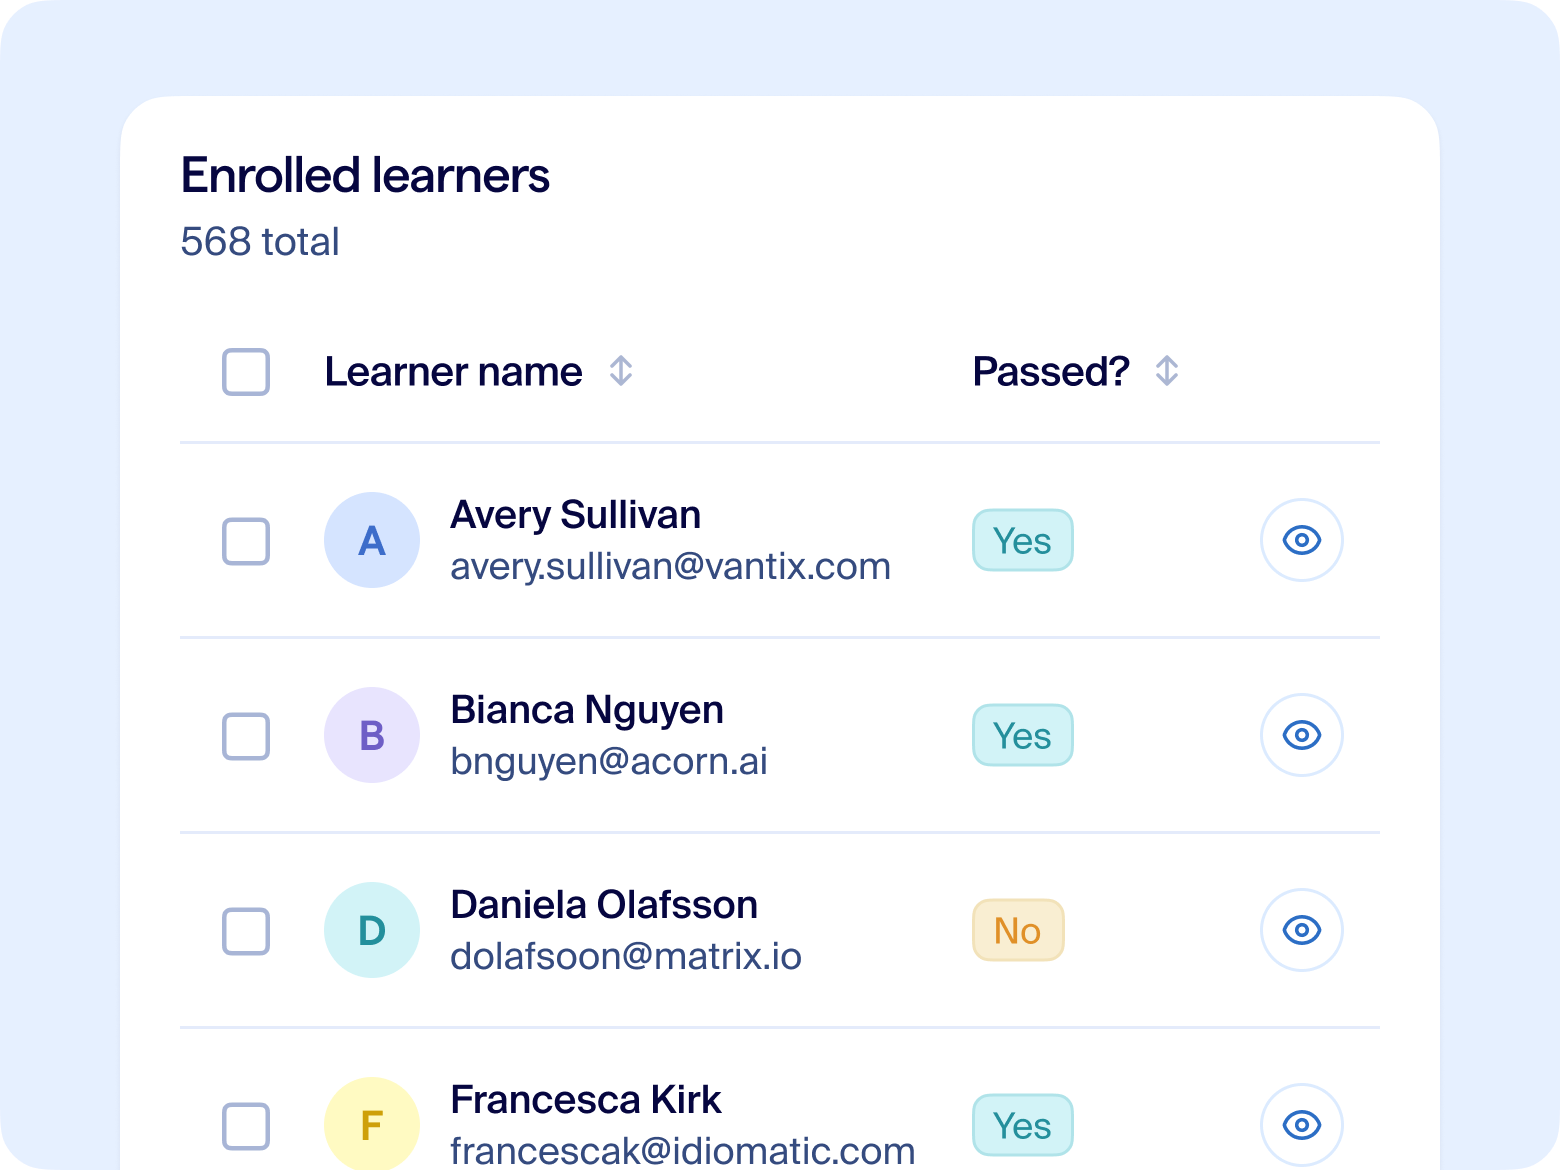
Task: Click the No badge for Daniela Olafsson
Action: [x=1018, y=931]
